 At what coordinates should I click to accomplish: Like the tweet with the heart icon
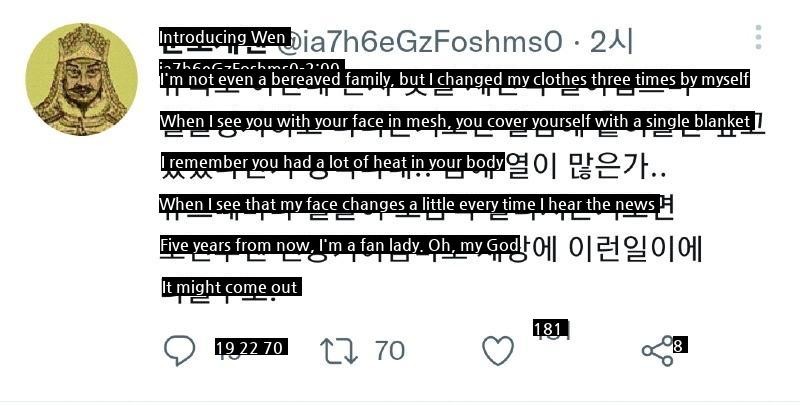click(x=497, y=350)
